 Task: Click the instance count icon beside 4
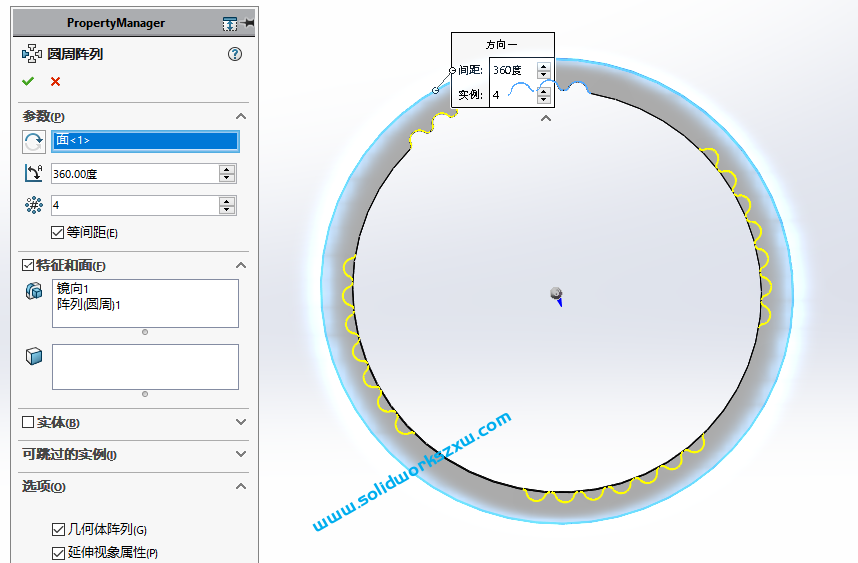34,205
